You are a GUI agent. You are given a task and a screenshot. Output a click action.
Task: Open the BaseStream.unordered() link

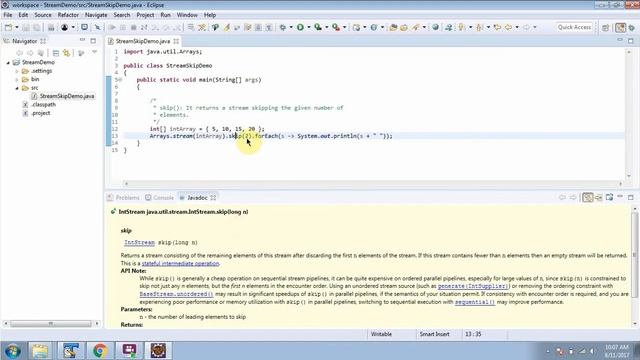pyautogui.click(x=176, y=294)
